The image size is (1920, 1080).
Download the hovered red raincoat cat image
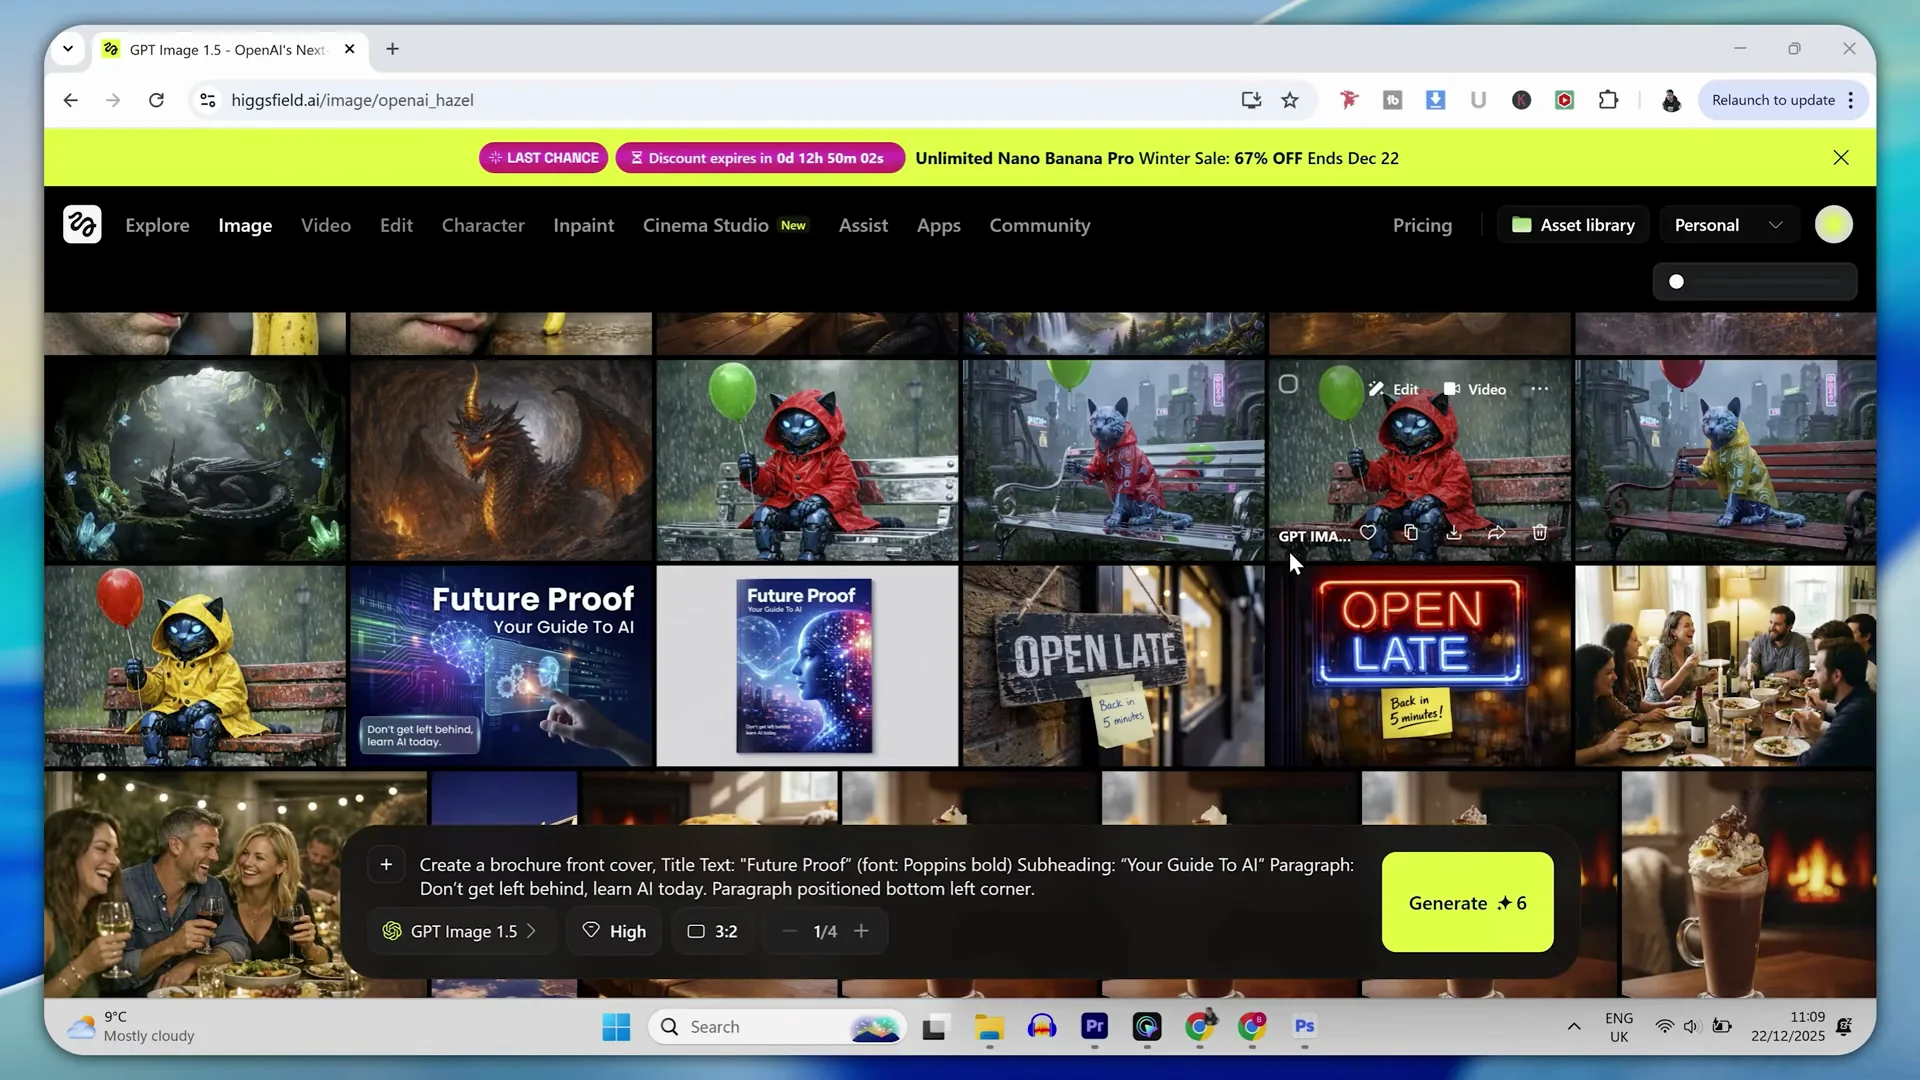click(x=1454, y=533)
